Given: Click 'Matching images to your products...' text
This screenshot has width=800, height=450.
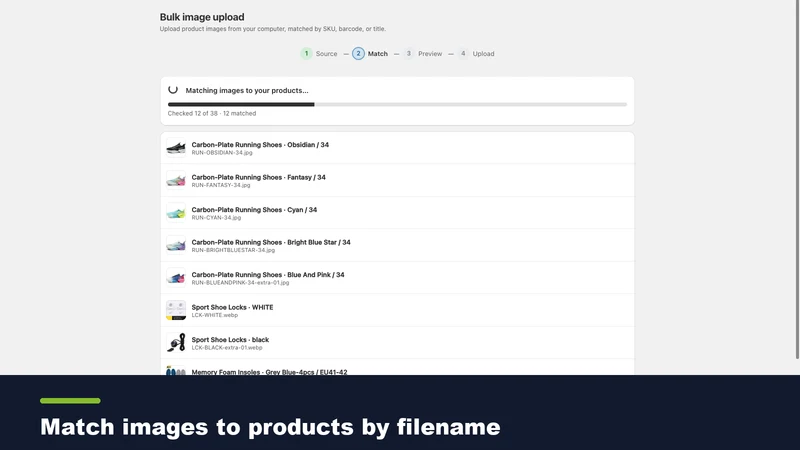Looking at the screenshot, I should [x=247, y=90].
